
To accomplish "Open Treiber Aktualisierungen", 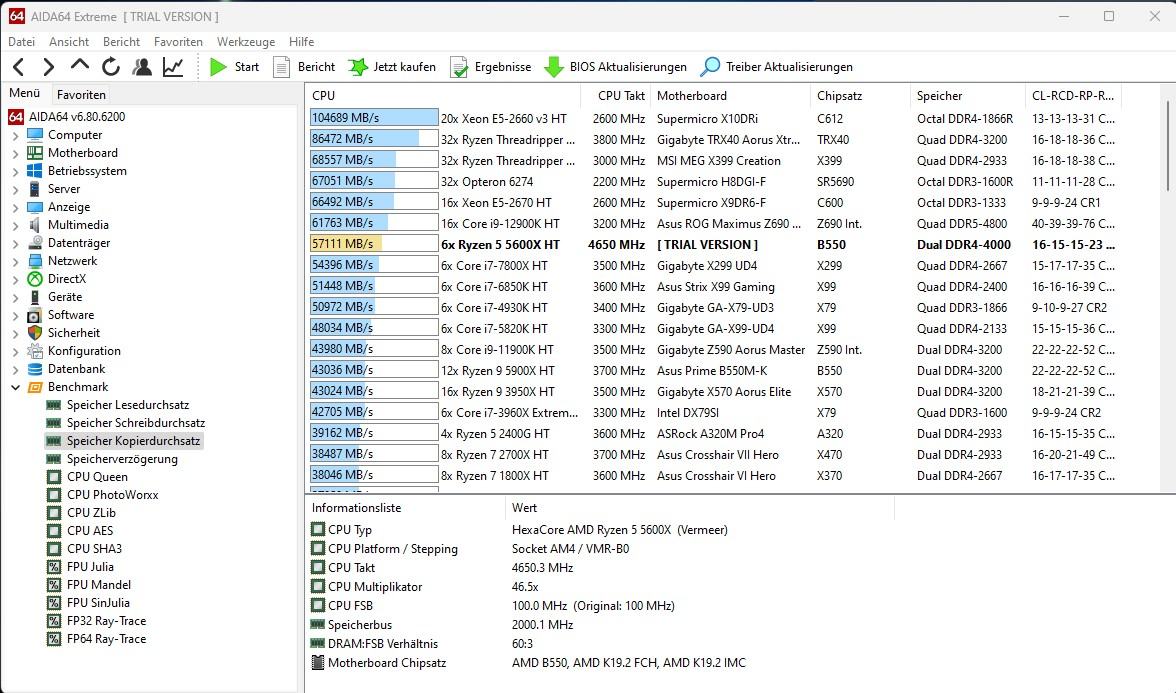I will tap(776, 67).
